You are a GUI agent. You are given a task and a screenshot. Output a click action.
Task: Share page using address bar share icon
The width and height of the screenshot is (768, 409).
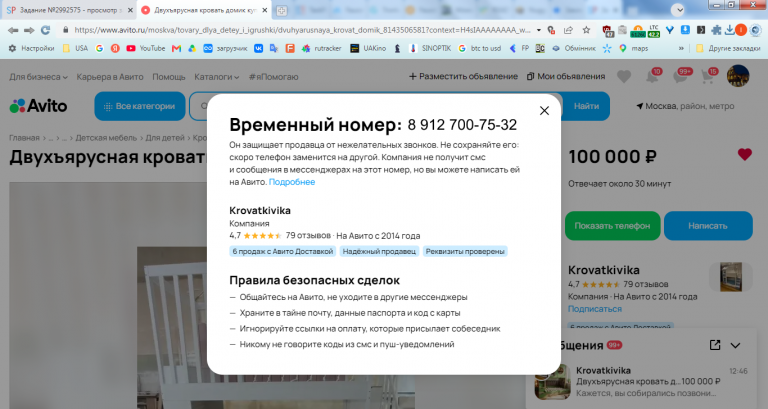(x=568, y=30)
